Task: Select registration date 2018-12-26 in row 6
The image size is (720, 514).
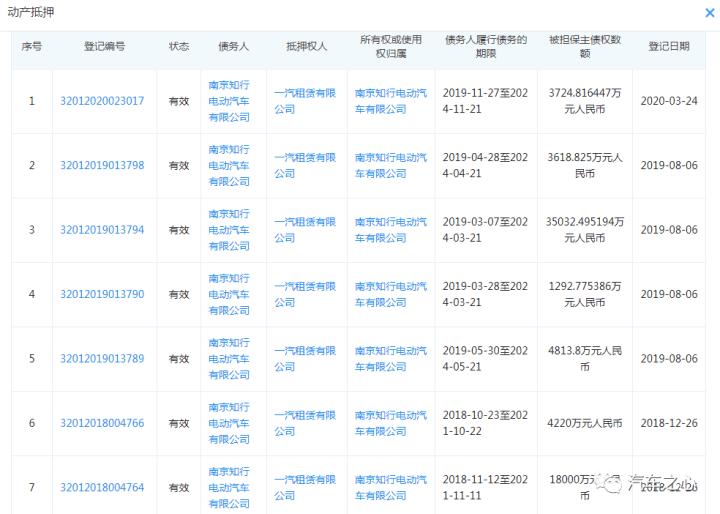Action: tap(669, 423)
